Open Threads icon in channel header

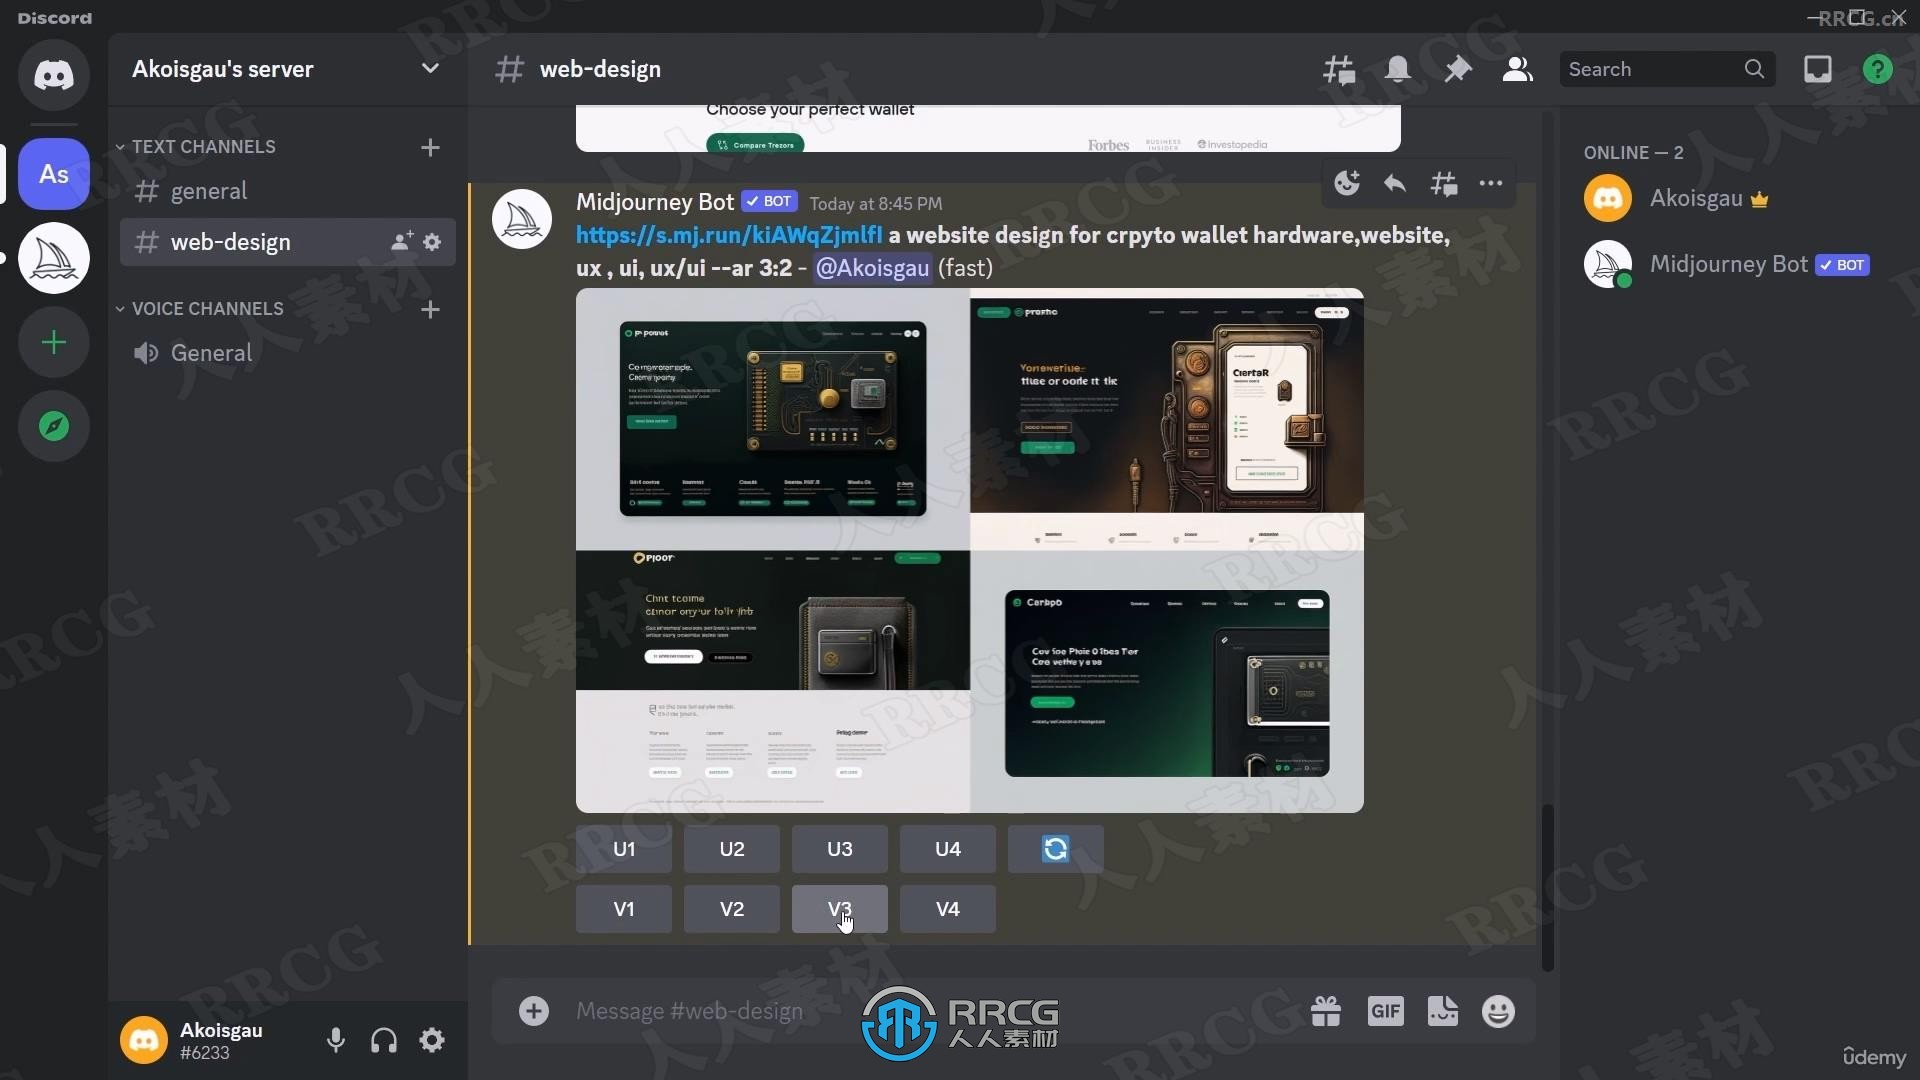[1339, 69]
